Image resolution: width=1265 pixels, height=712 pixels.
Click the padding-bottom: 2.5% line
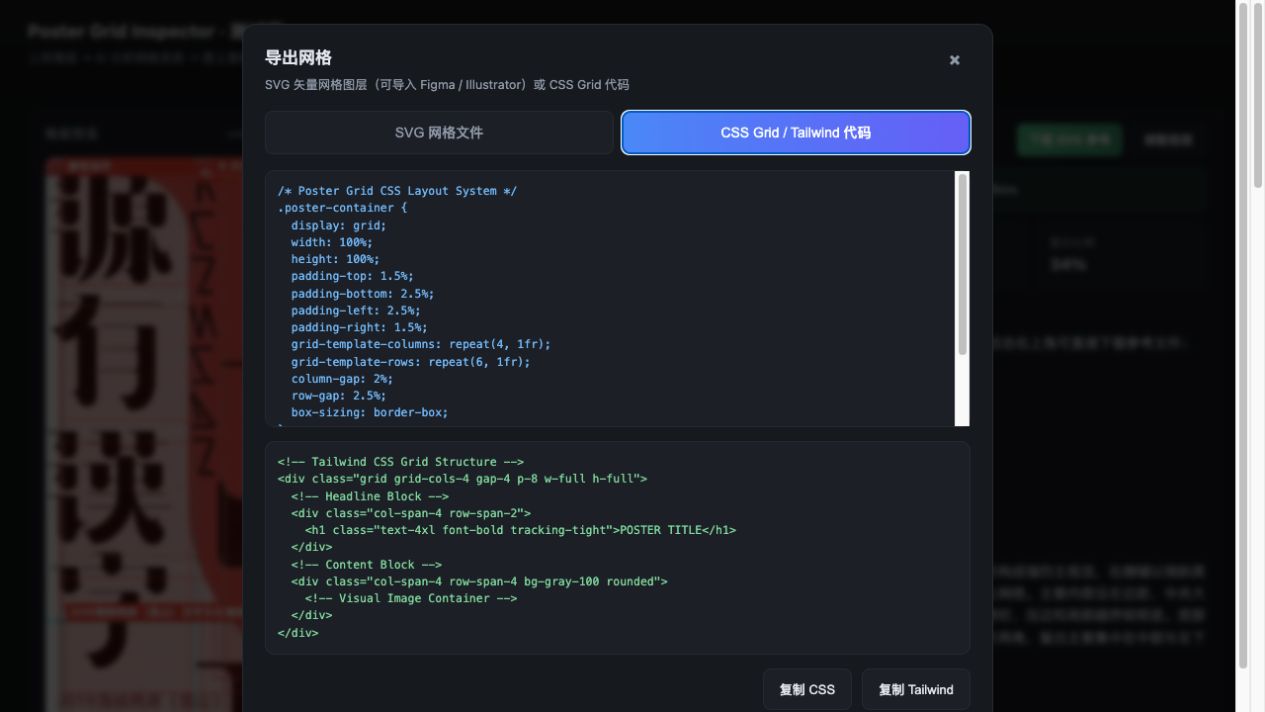tap(363, 294)
